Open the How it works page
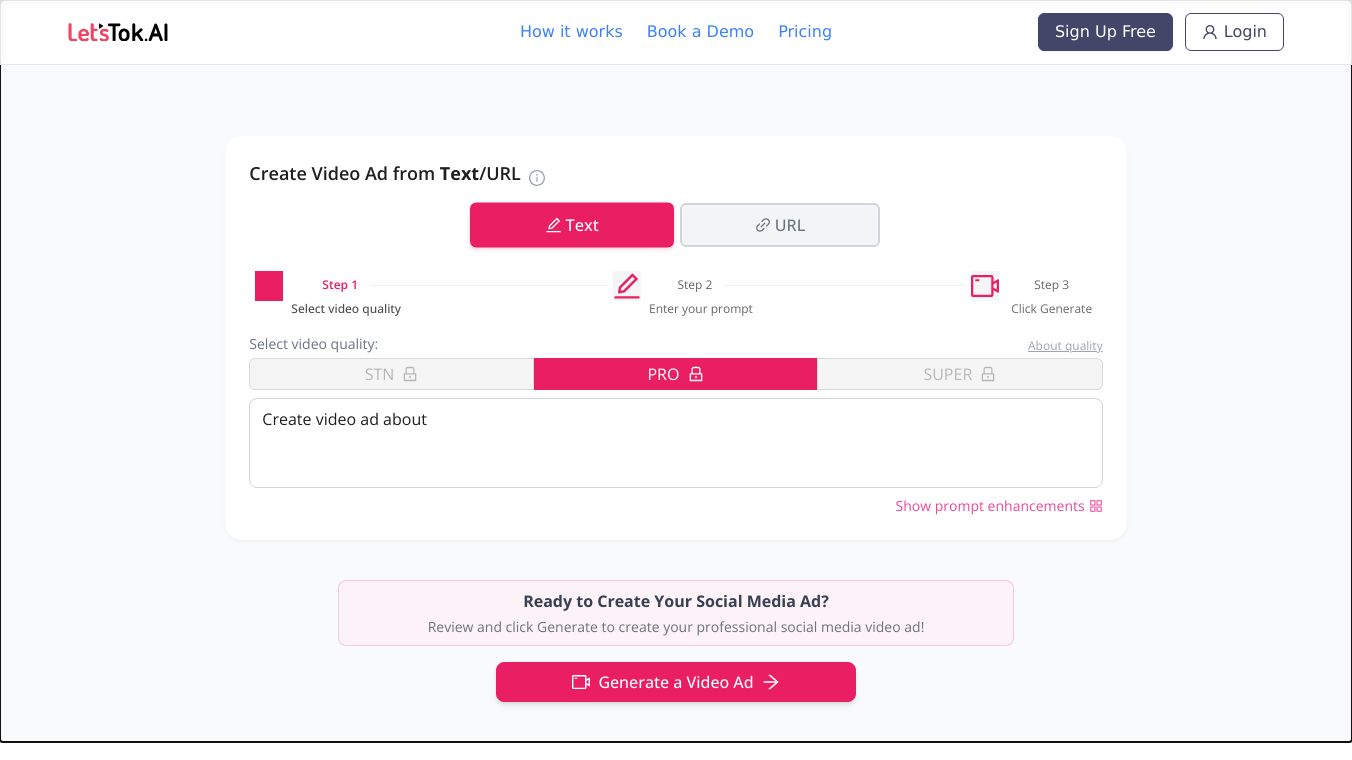Screen dimensions: 1352x760 click(x=571, y=32)
